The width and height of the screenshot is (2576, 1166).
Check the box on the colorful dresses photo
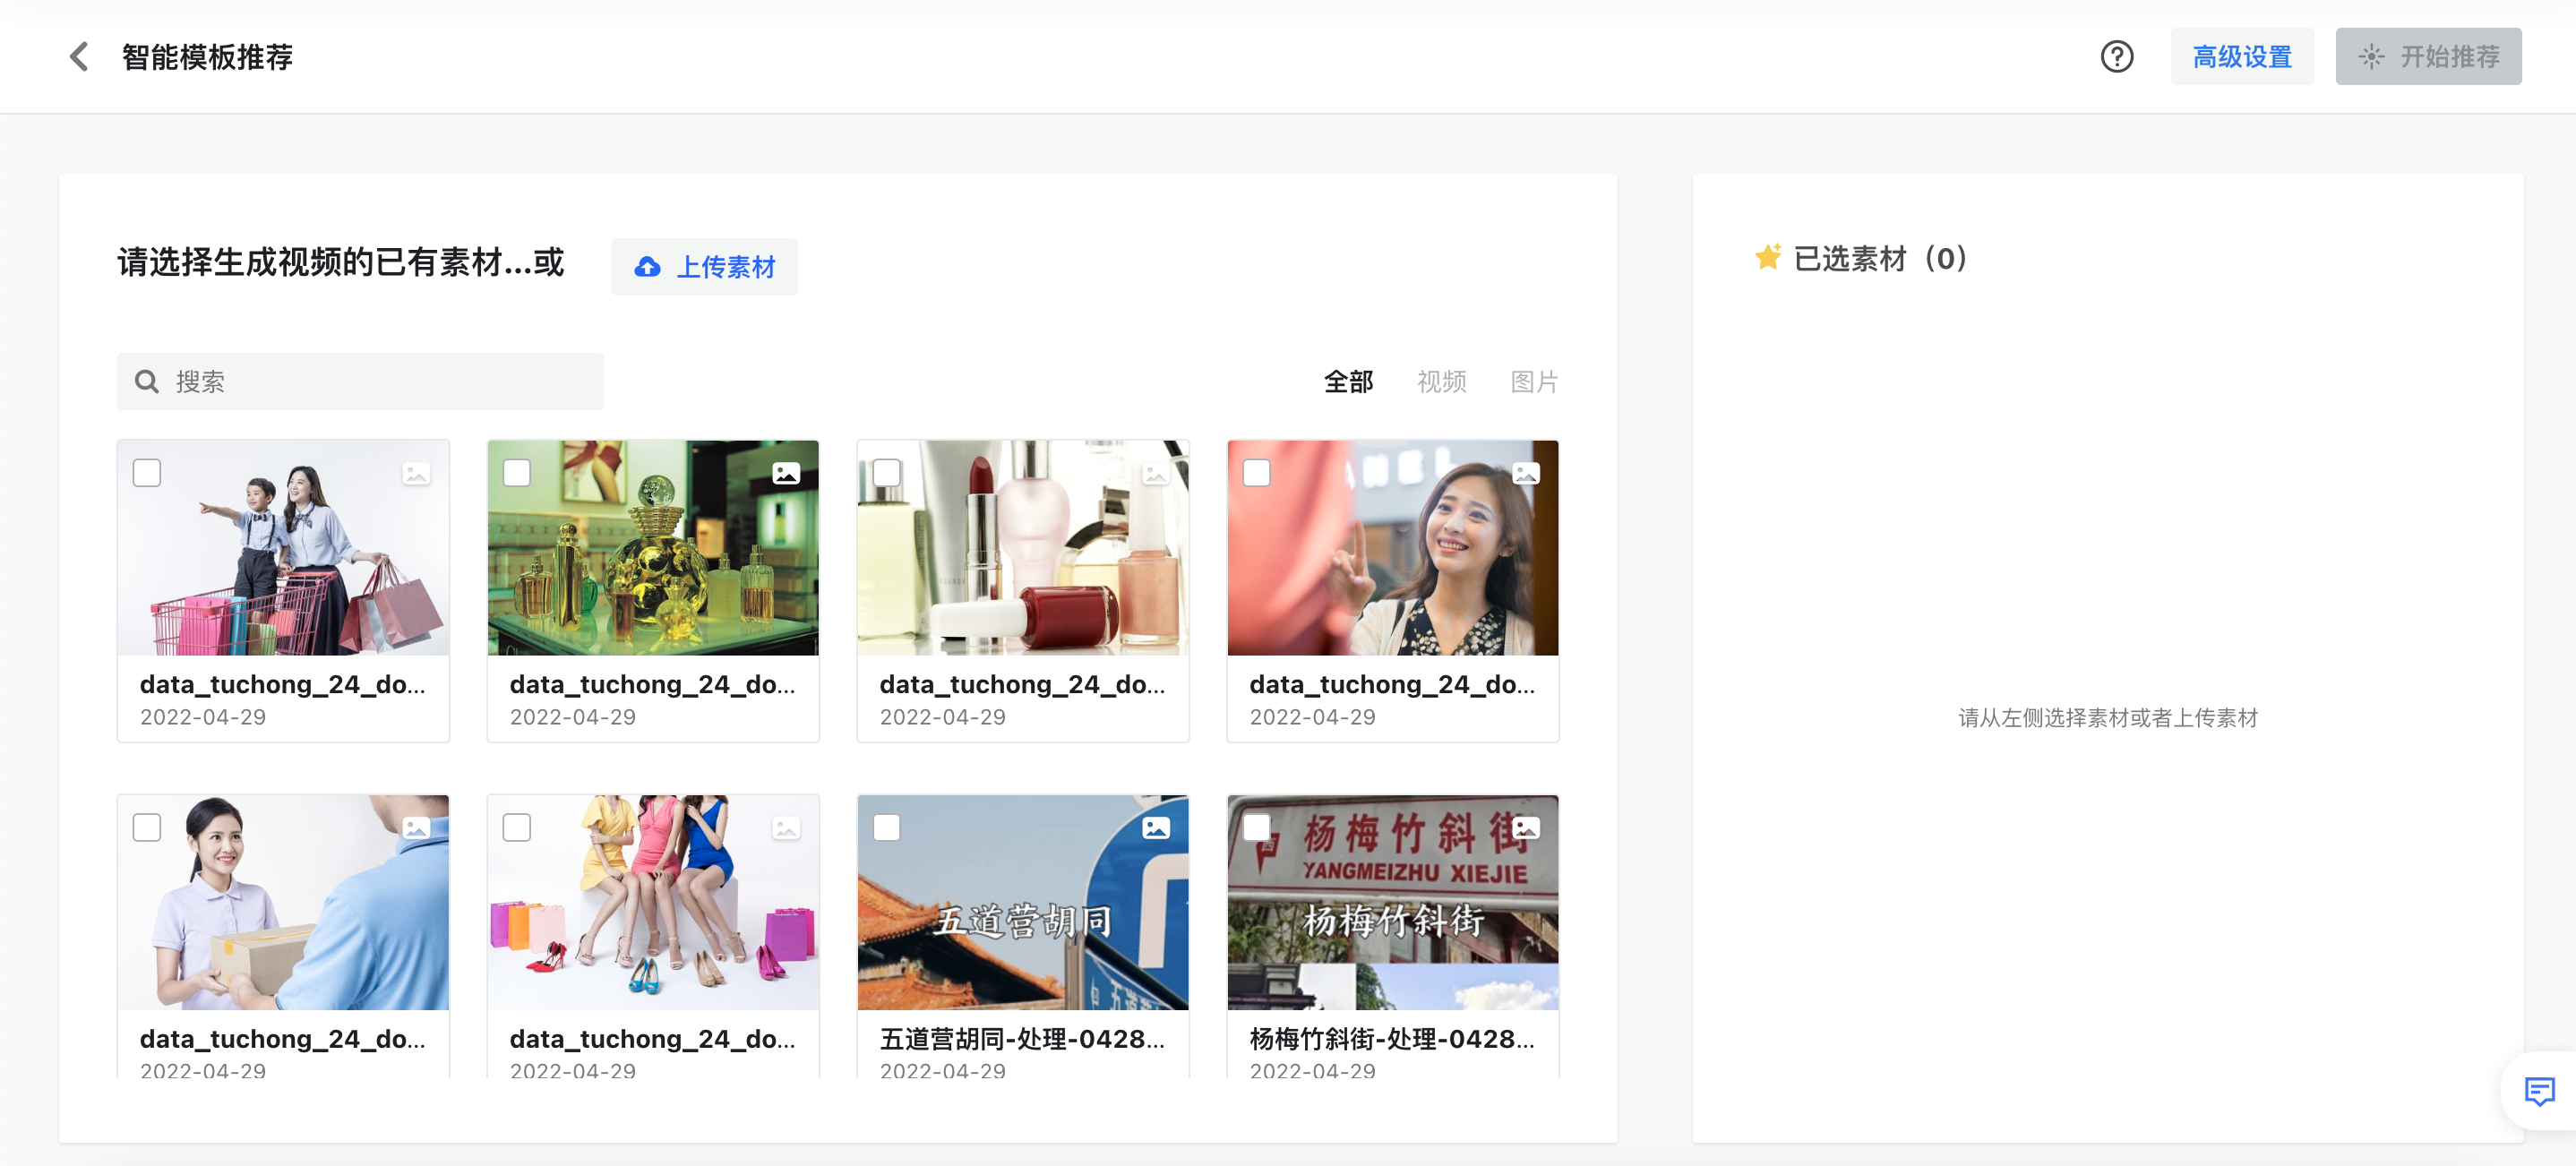517,828
